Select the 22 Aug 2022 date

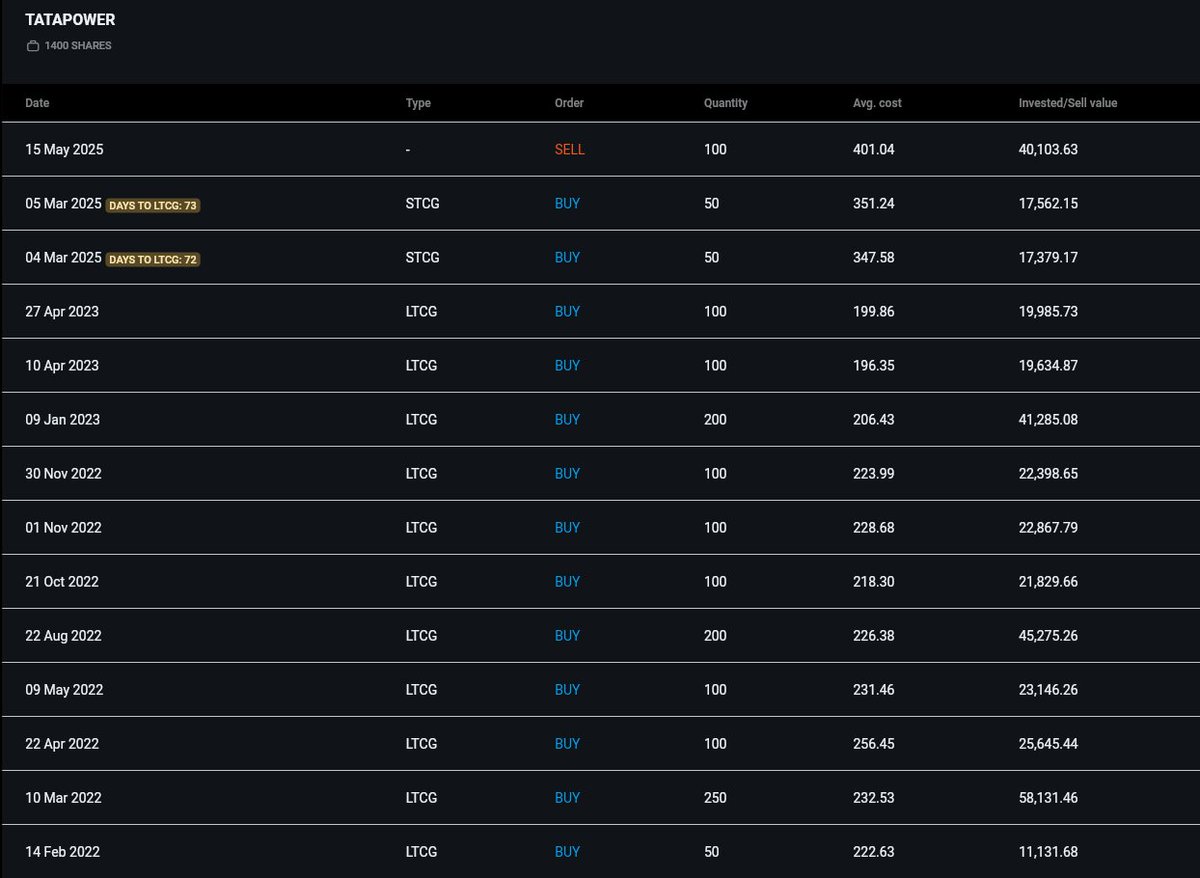point(63,636)
